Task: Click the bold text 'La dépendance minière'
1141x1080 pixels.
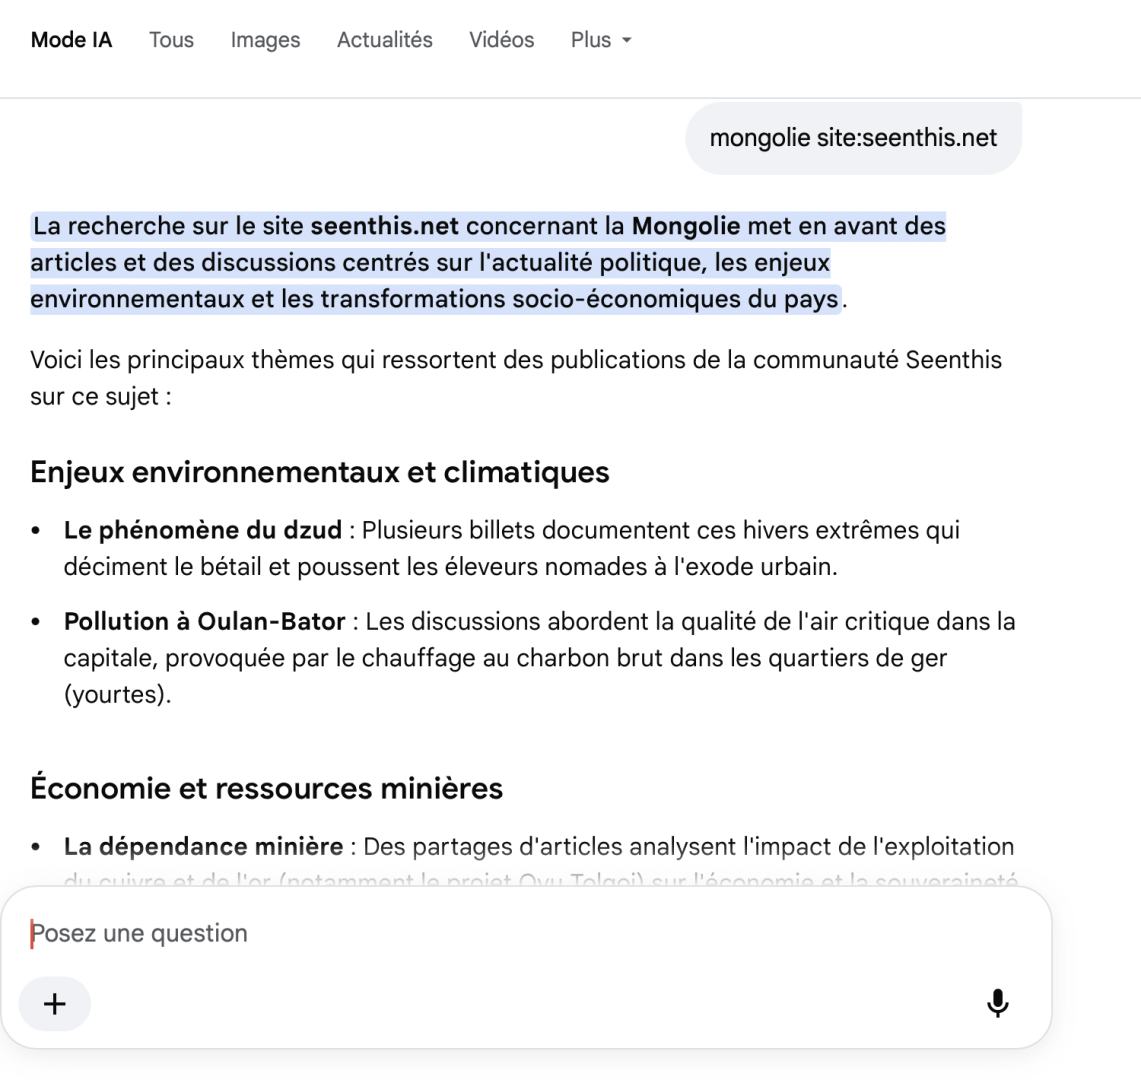Action: (203, 846)
